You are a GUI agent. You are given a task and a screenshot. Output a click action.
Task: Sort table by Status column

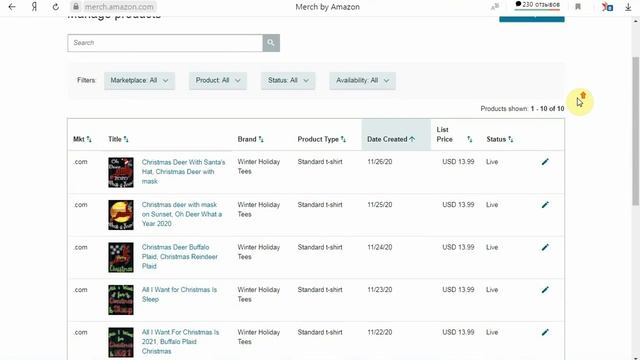[x=500, y=139]
